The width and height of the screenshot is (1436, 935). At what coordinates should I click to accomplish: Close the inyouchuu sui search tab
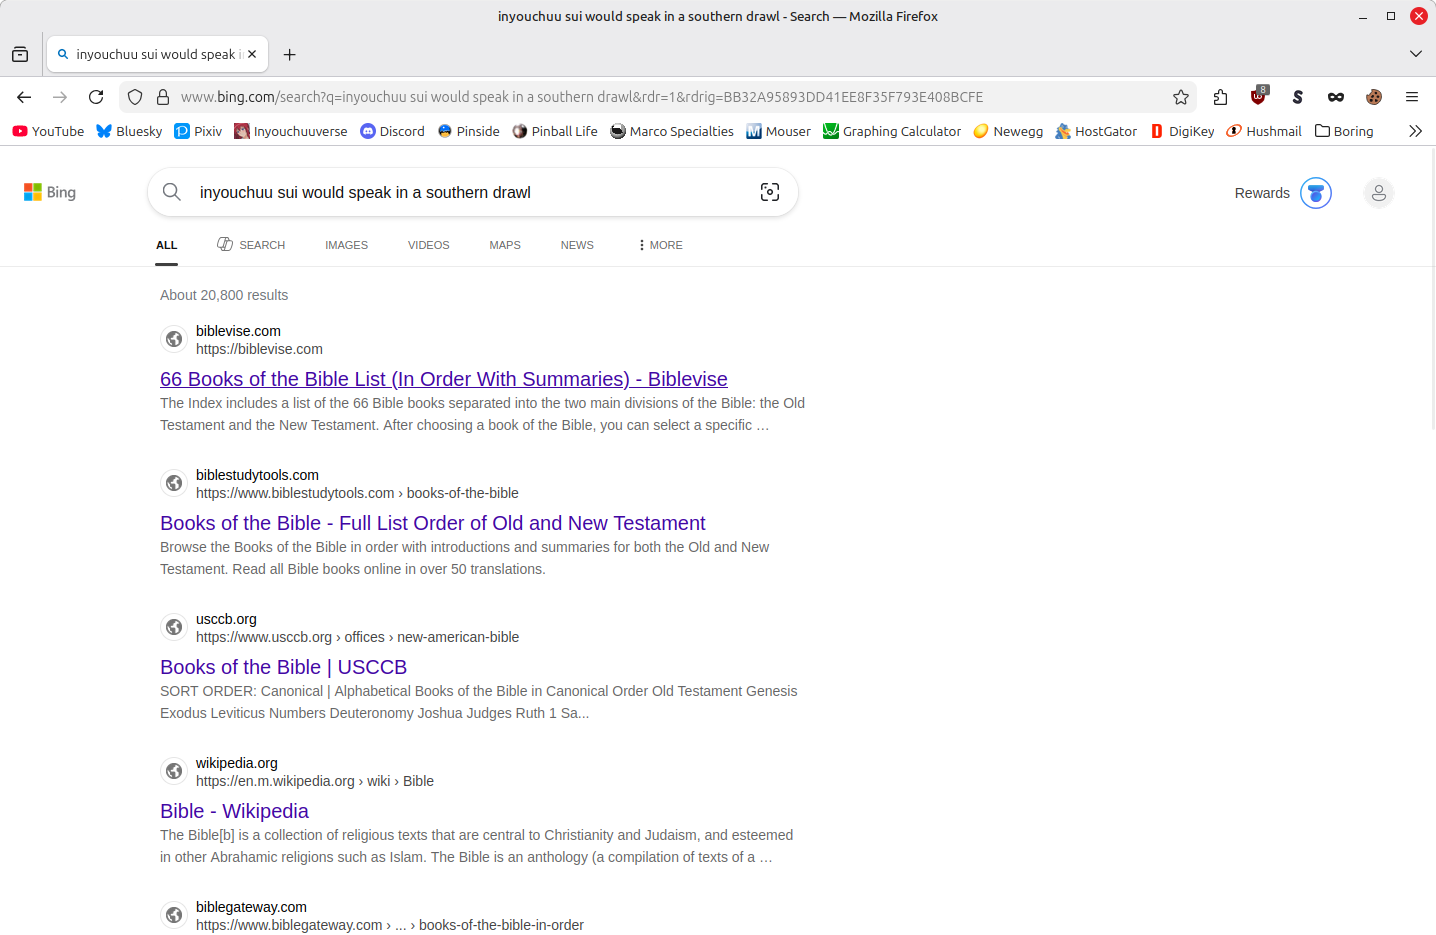tap(252, 54)
